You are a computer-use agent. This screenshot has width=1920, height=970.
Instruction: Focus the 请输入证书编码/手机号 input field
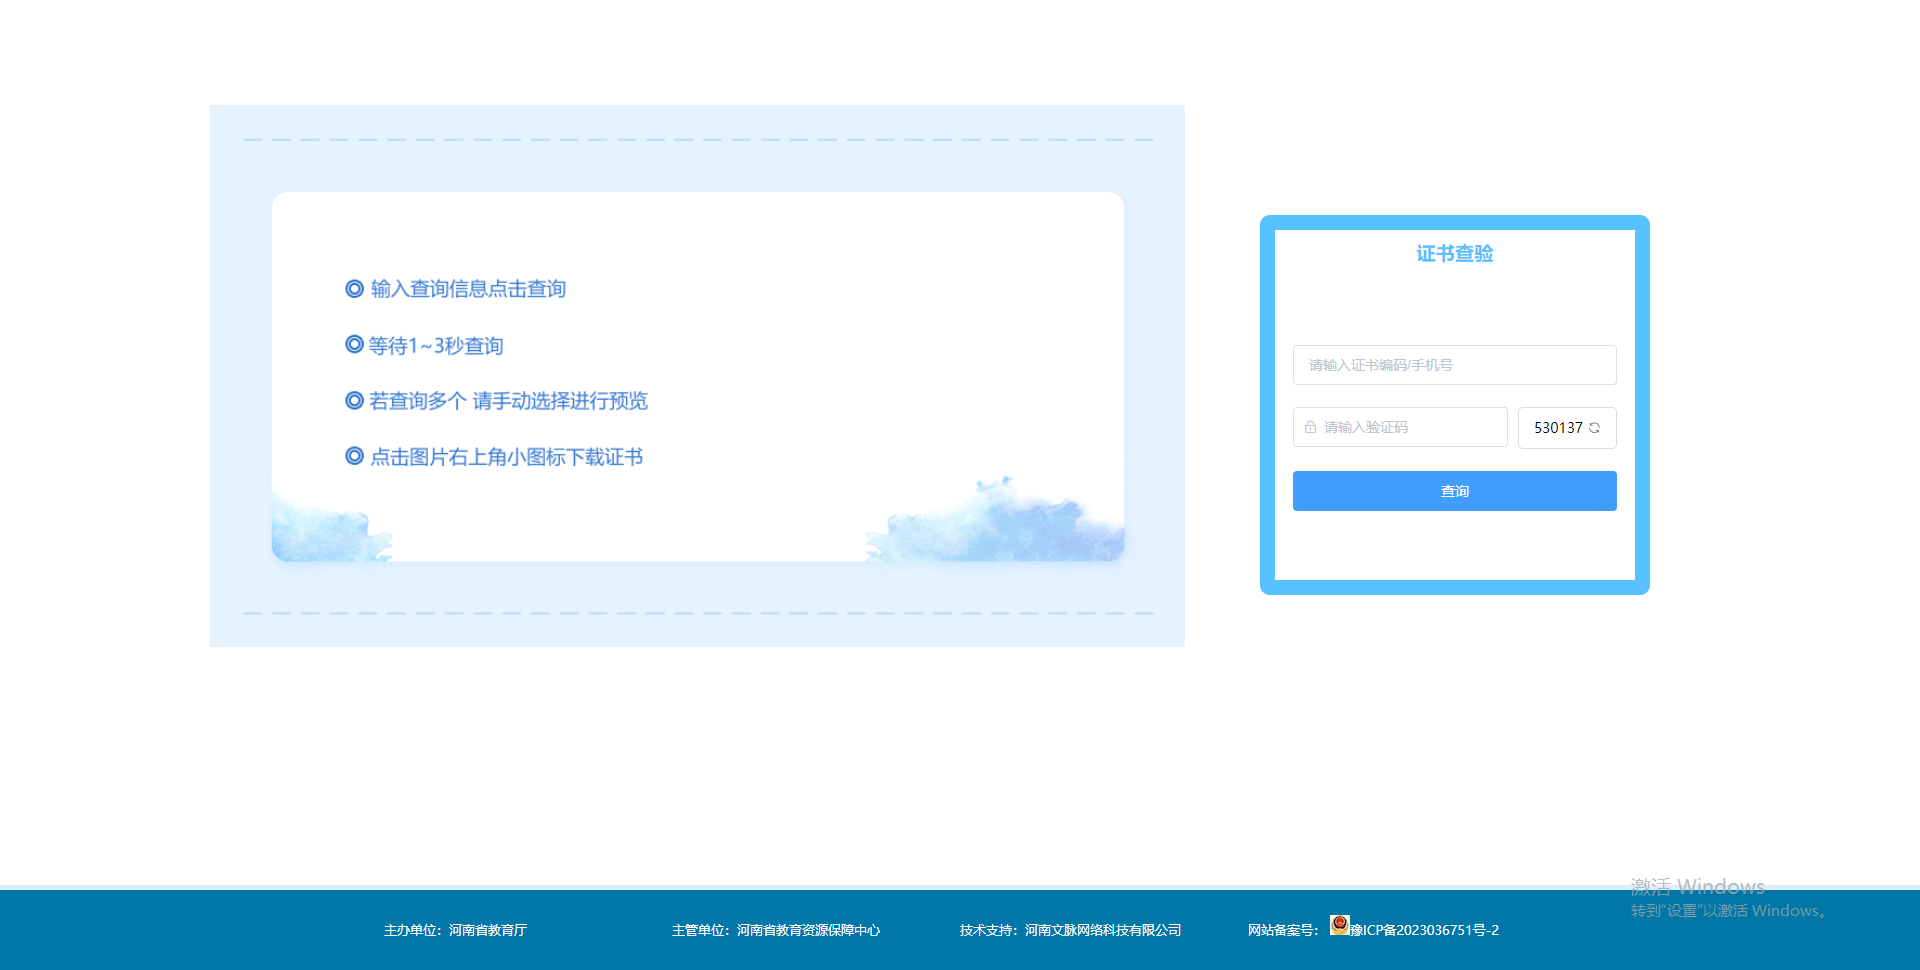[1454, 365]
